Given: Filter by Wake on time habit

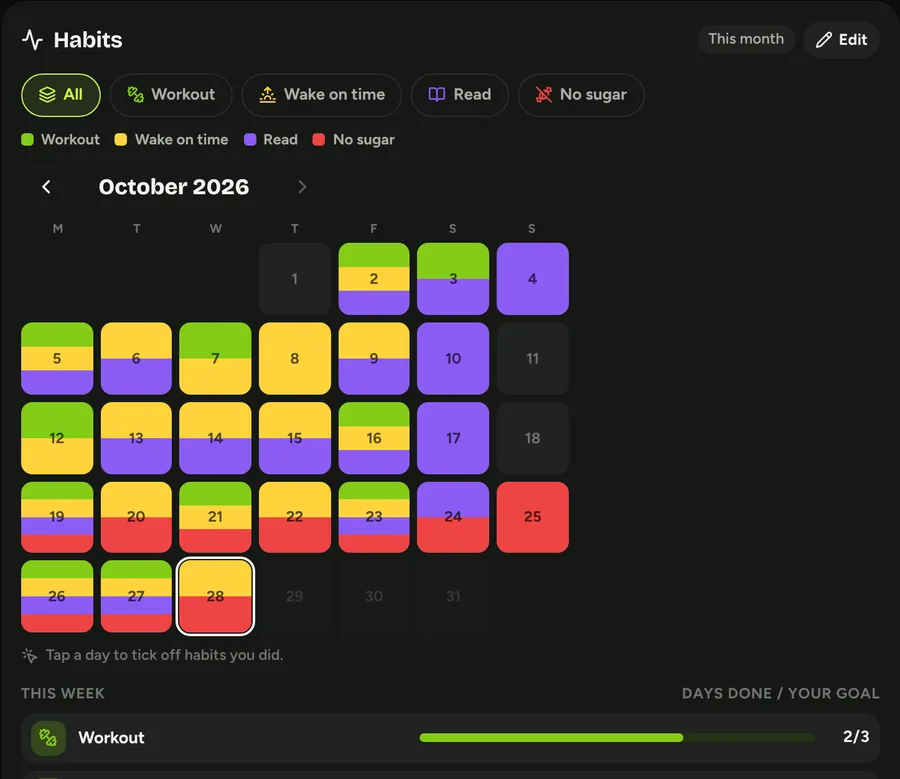Looking at the screenshot, I should 321,95.
